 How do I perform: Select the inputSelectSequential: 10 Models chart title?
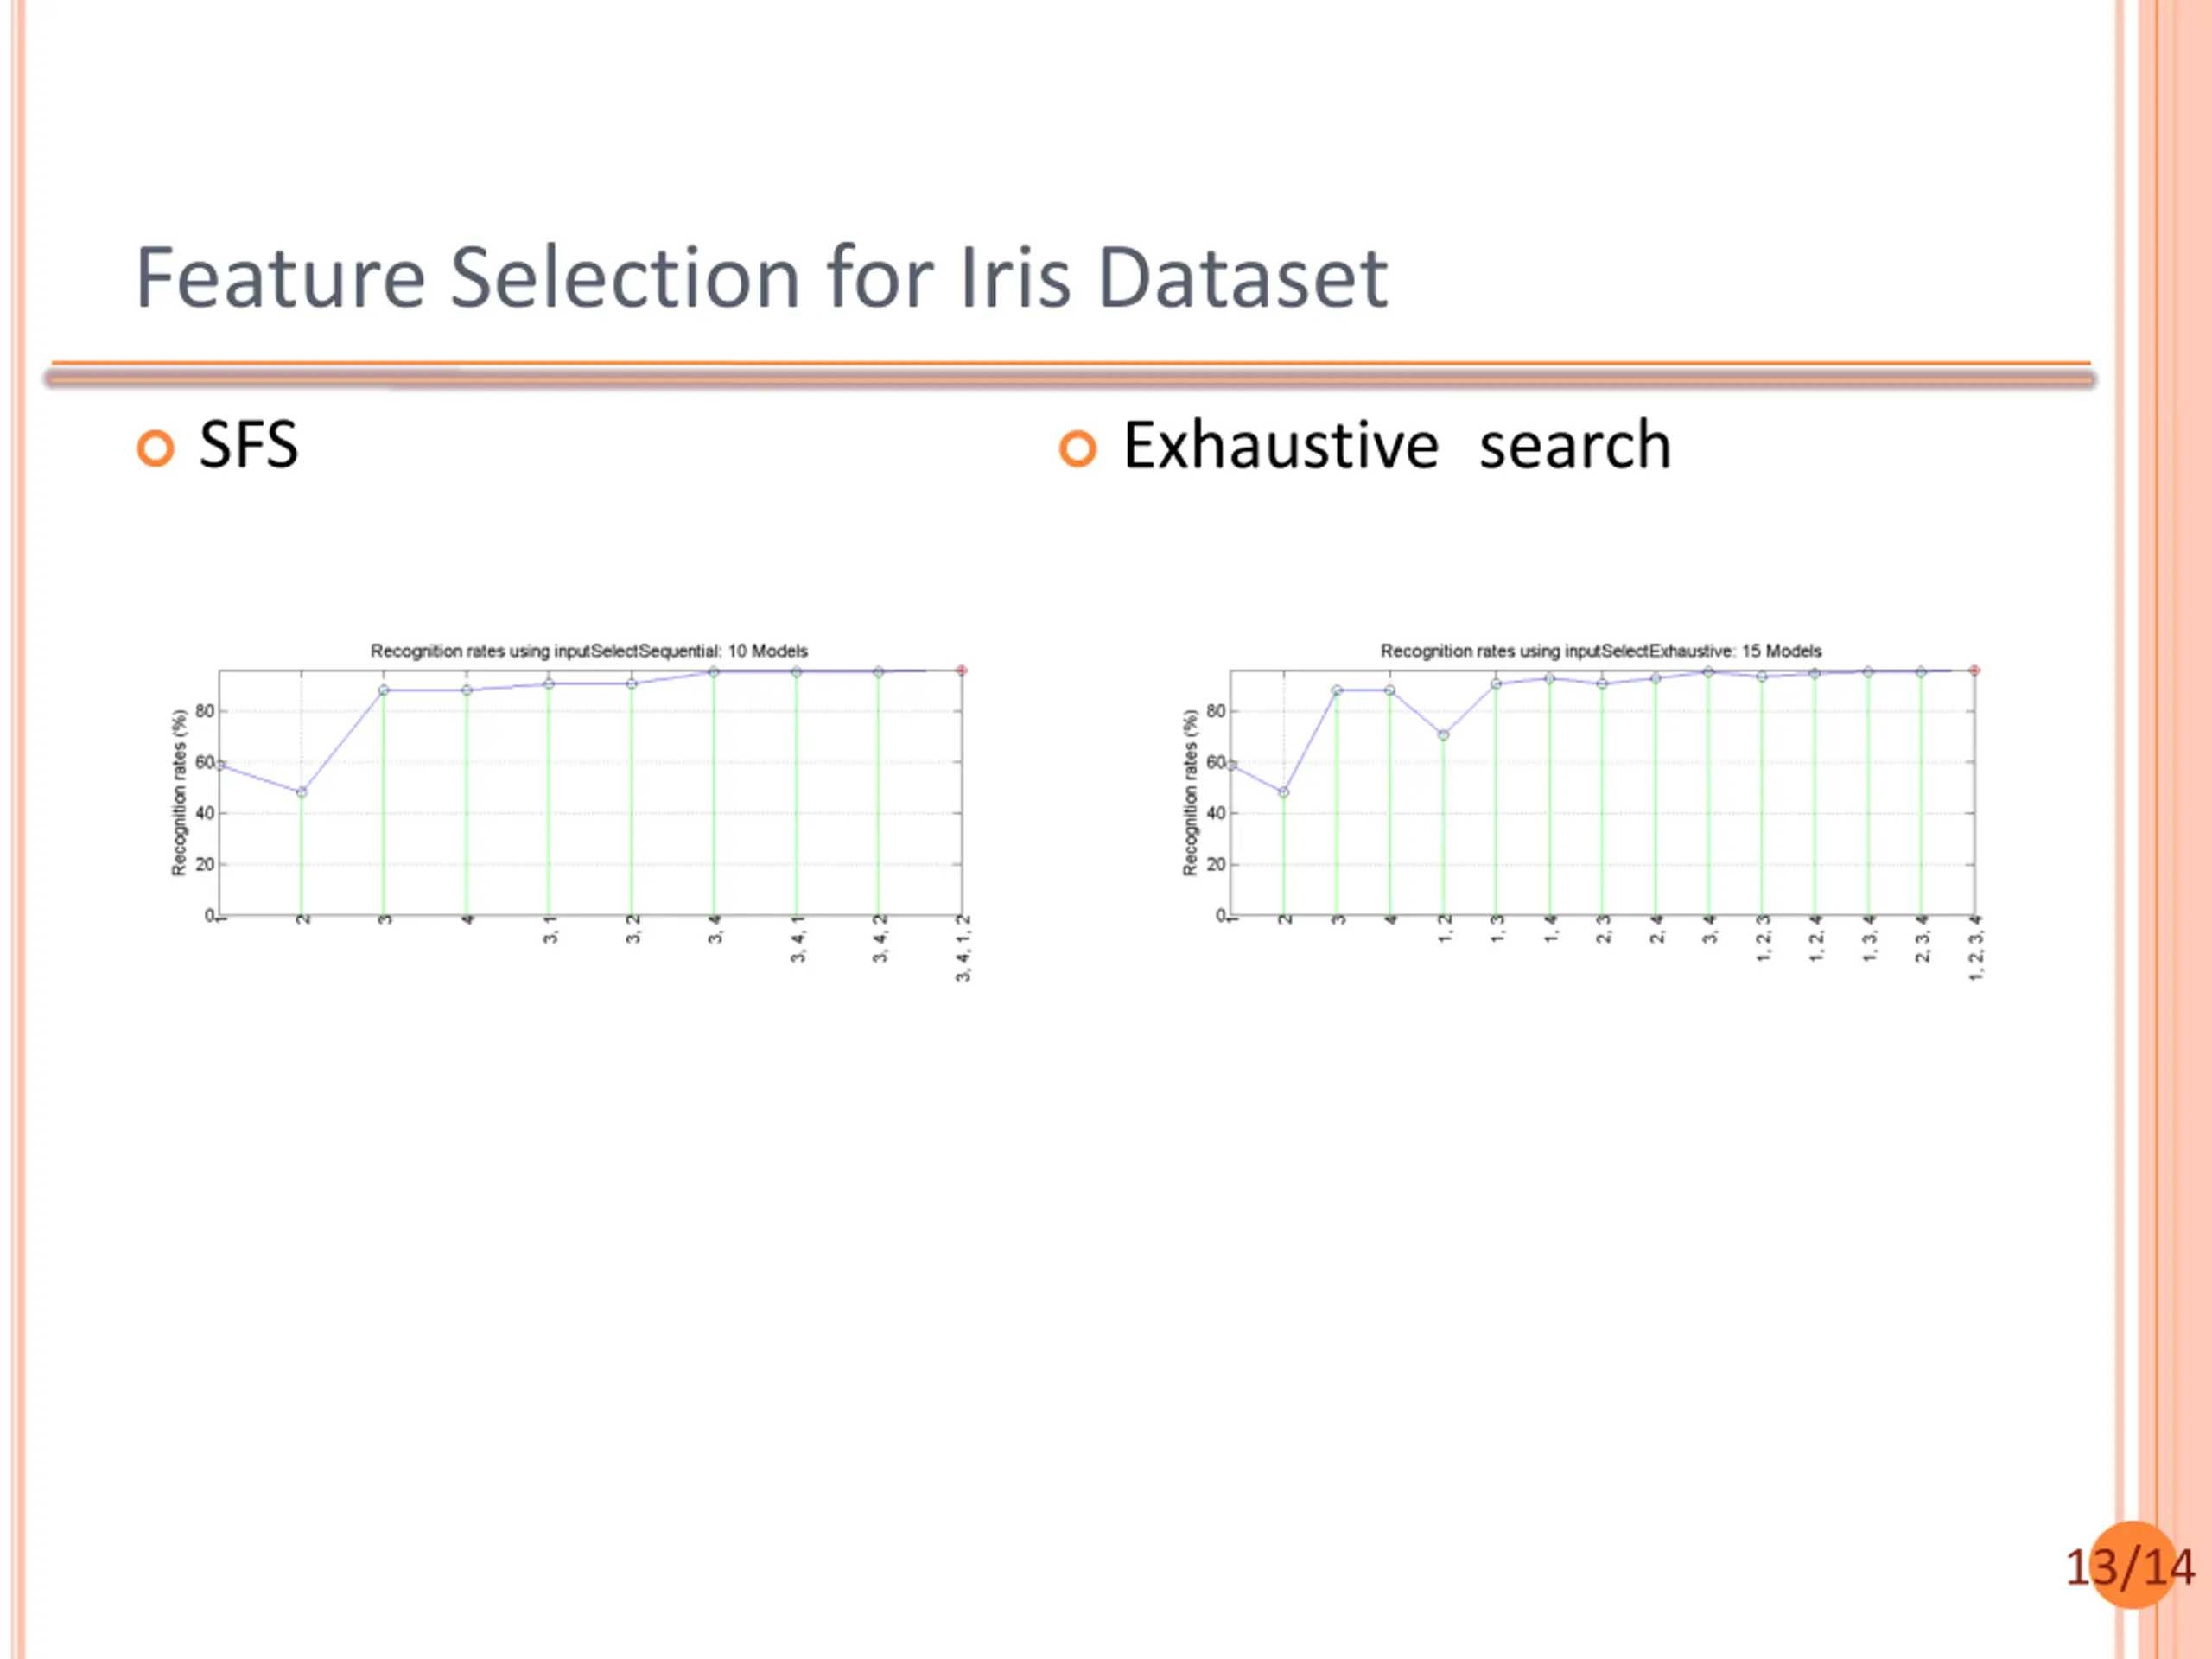click(x=589, y=651)
